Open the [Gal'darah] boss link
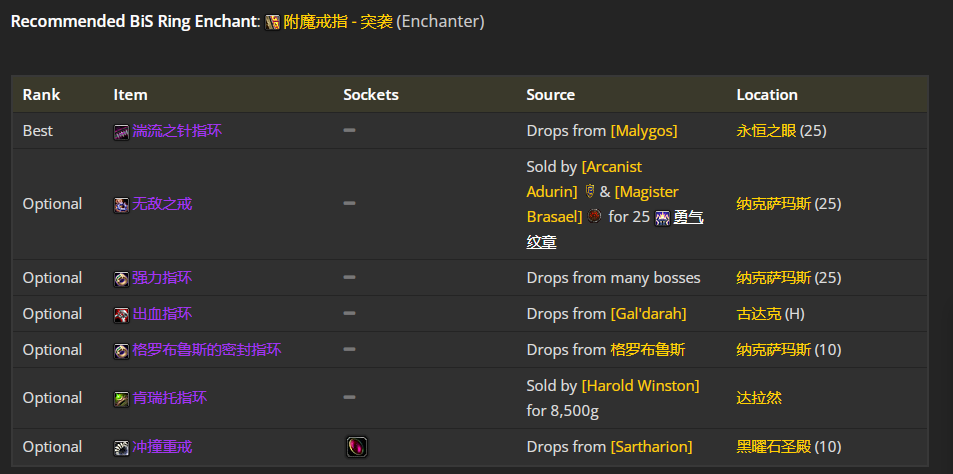 [x=649, y=314]
